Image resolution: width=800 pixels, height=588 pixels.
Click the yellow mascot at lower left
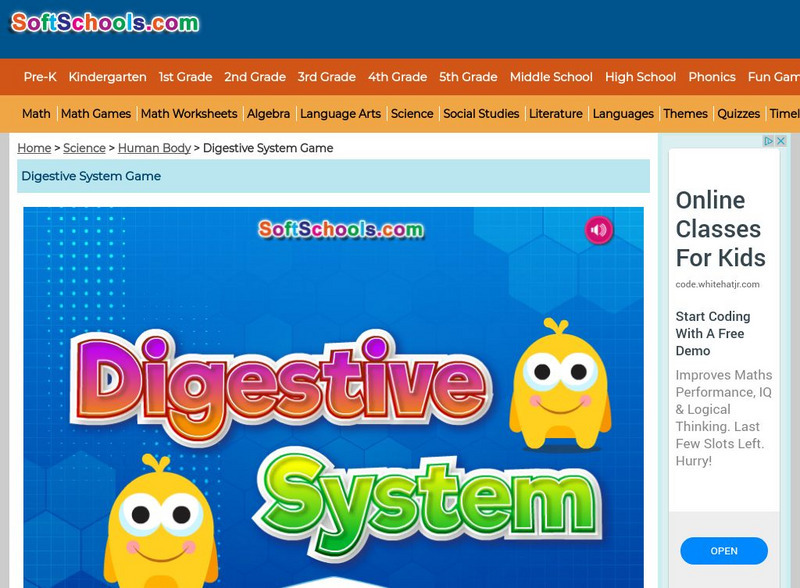(161, 521)
